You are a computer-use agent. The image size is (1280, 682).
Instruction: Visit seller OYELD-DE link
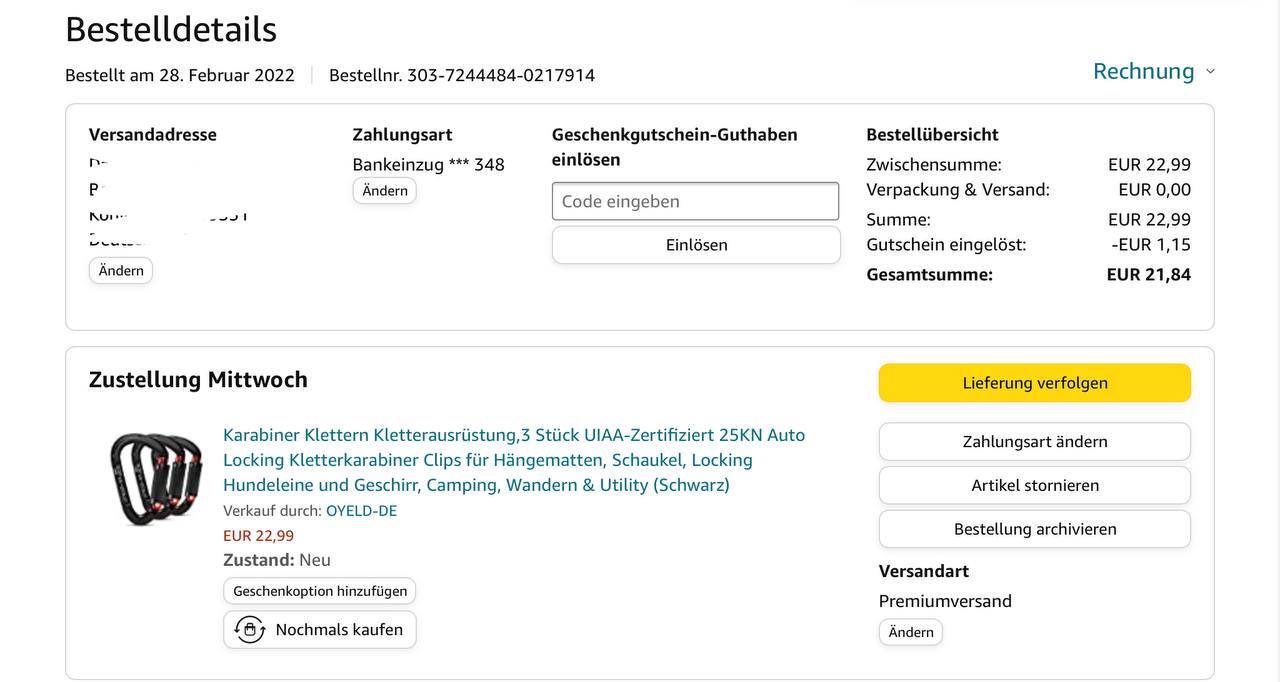tap(361, 511)
